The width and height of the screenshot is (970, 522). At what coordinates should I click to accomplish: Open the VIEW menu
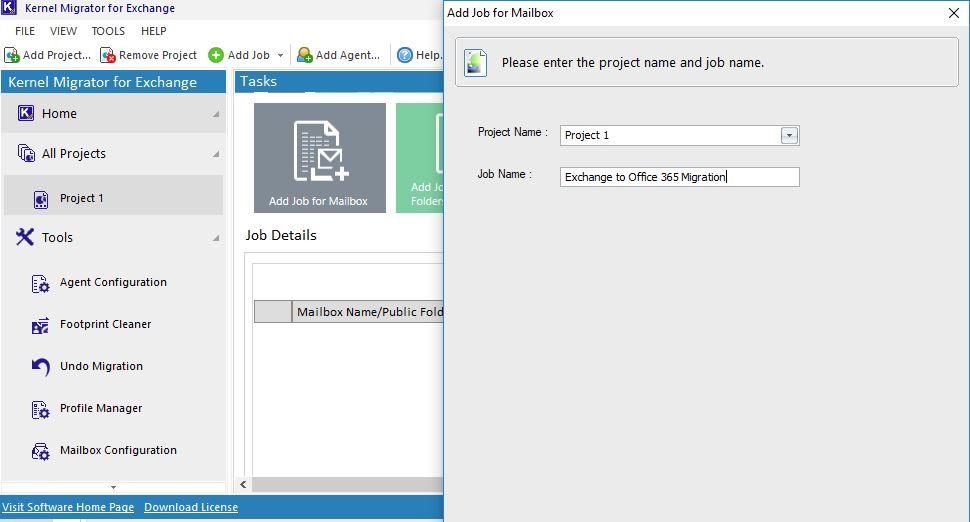[63, 31]
